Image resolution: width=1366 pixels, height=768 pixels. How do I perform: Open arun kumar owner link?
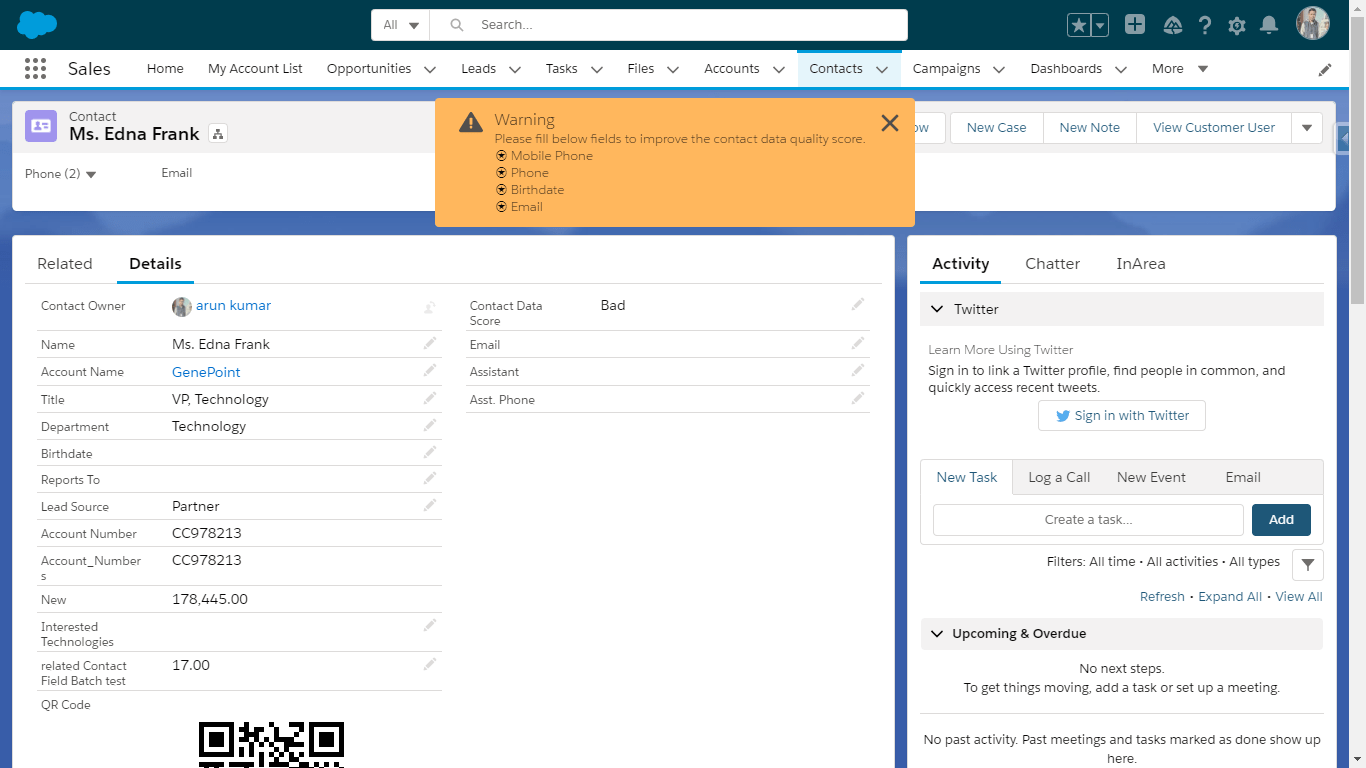(x=233, y=306)
